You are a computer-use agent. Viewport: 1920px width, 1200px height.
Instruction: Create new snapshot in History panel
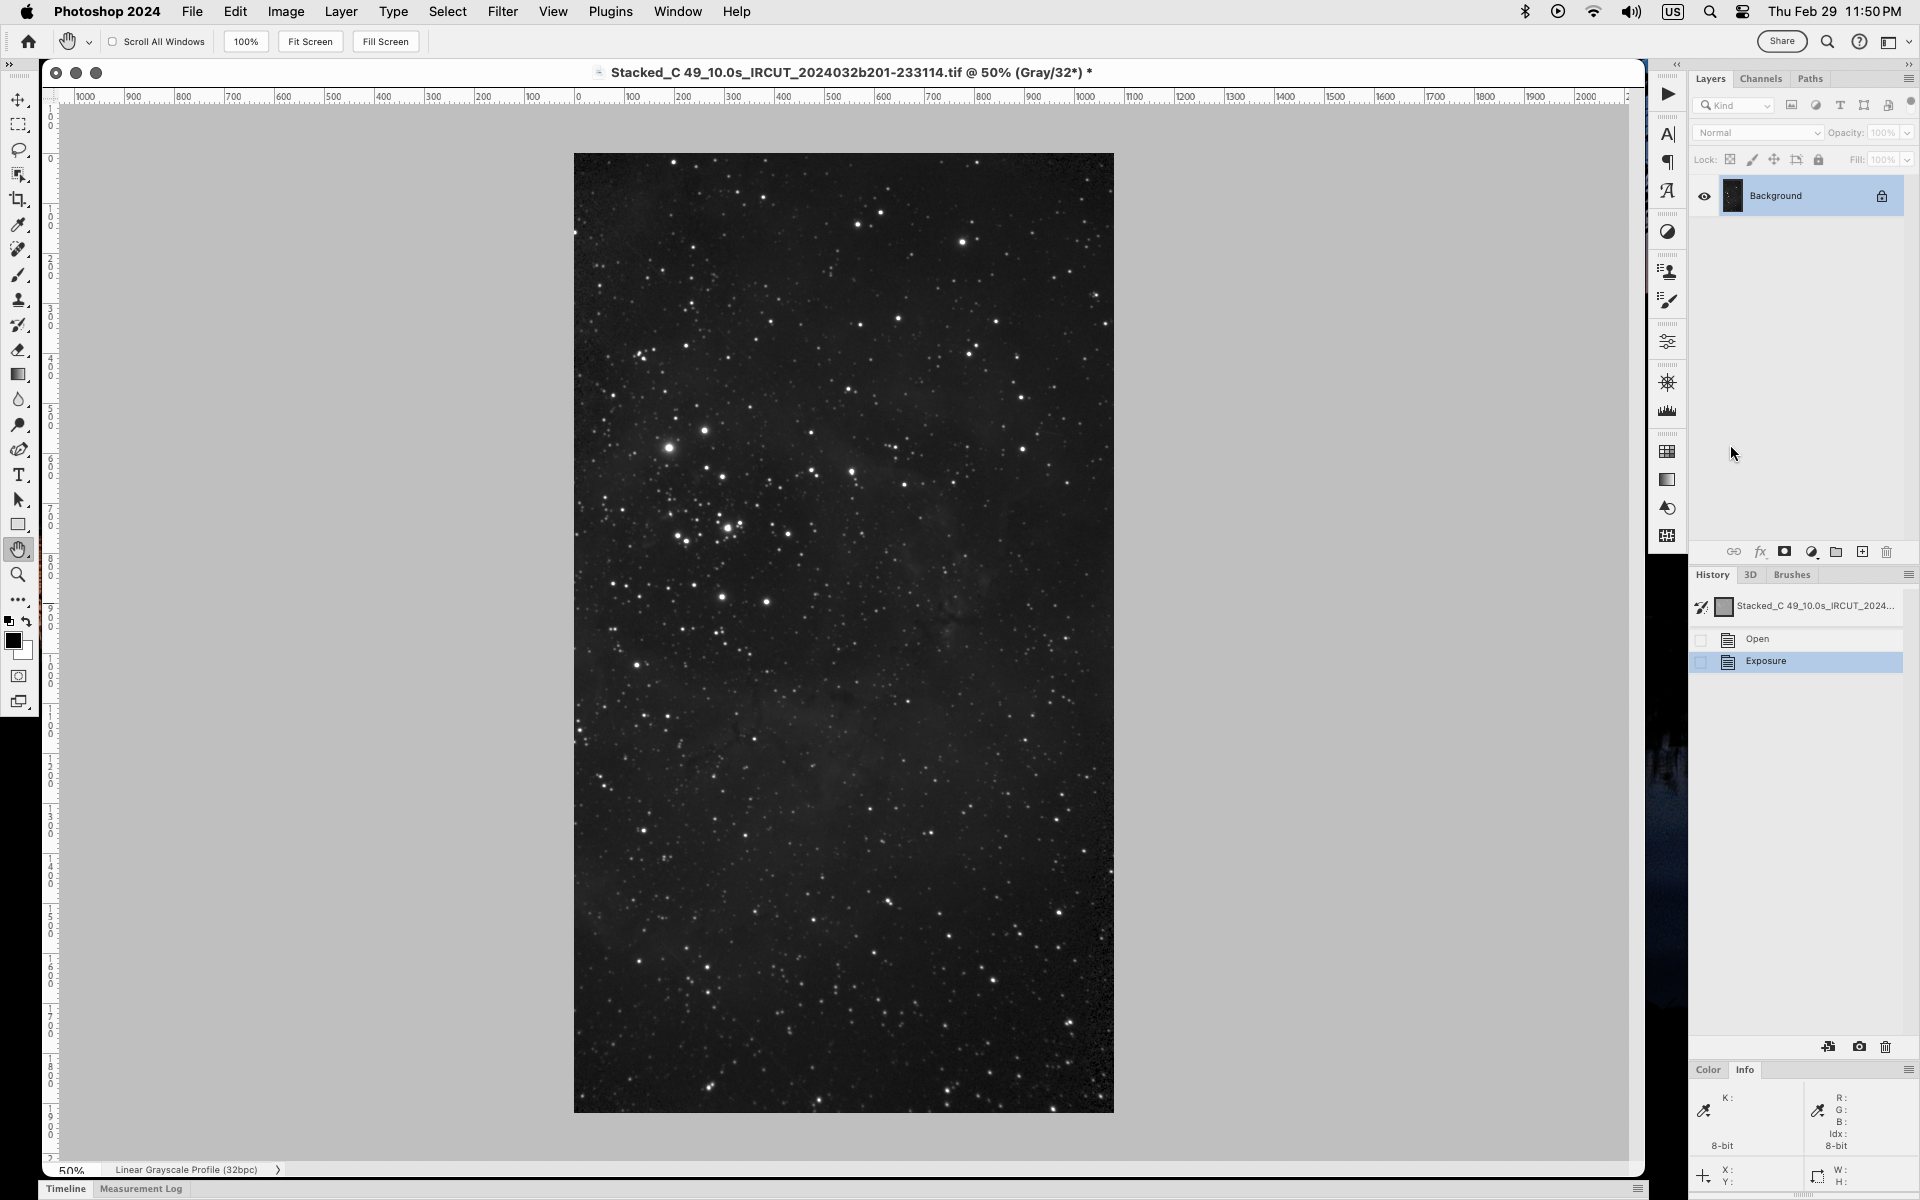1859,1047
